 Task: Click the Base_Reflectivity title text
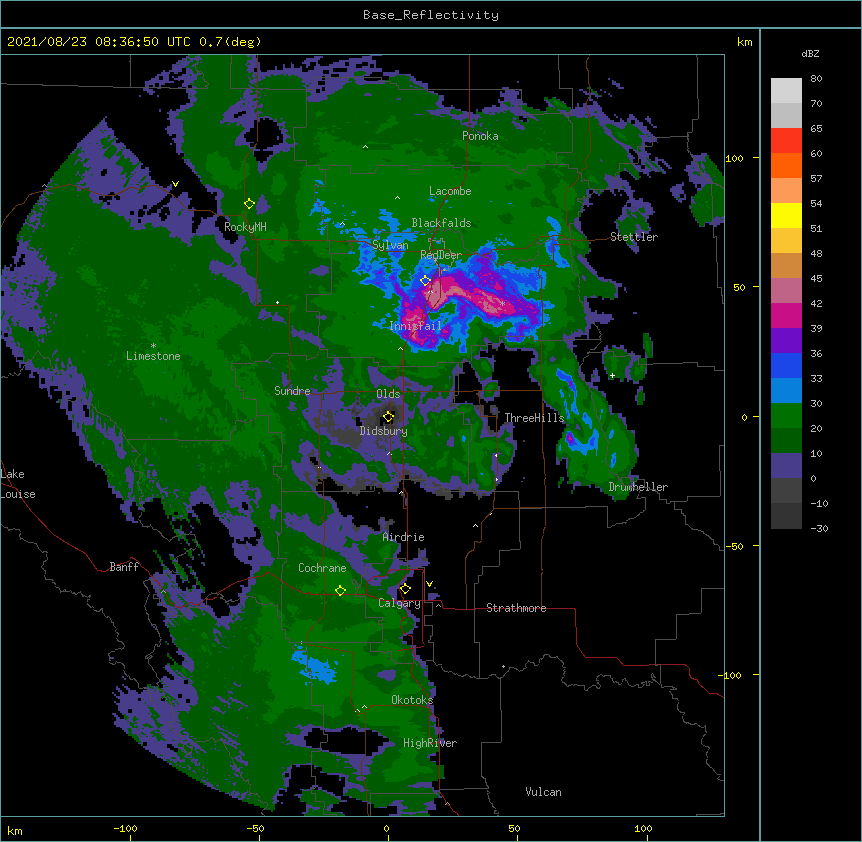431,15
